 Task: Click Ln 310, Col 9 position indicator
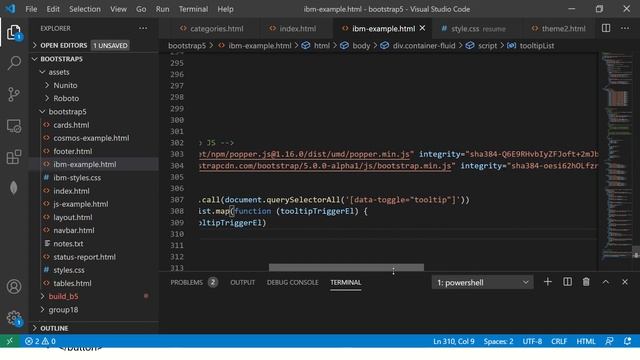[453, 341]
